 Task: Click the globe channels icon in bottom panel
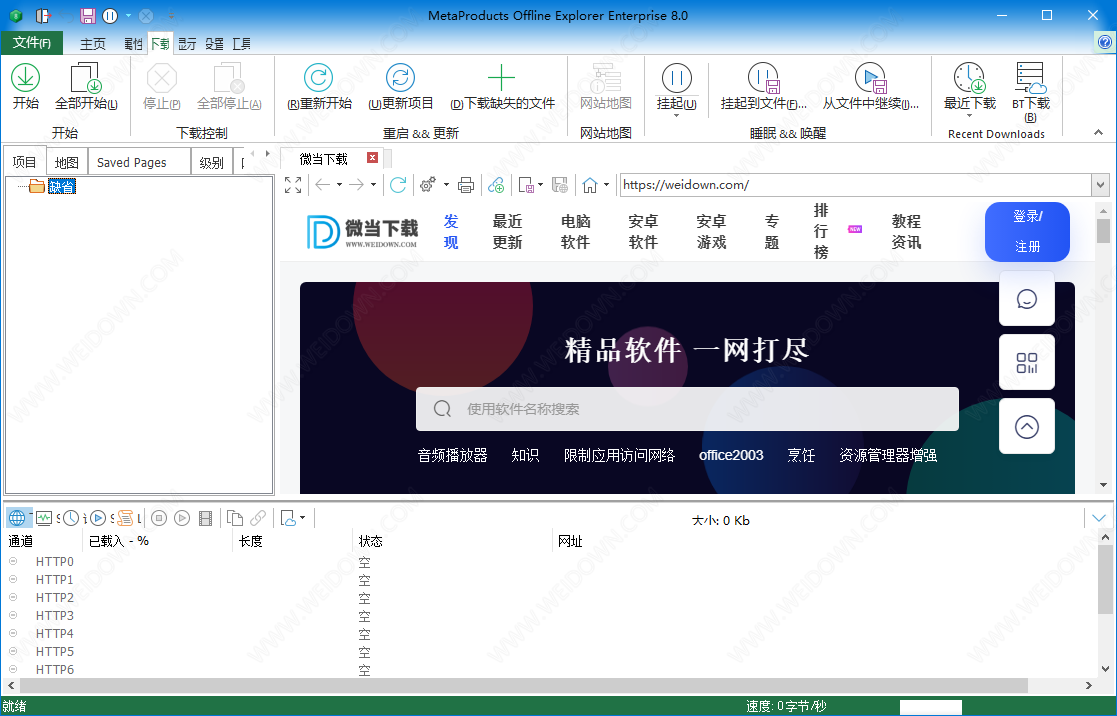16,518
